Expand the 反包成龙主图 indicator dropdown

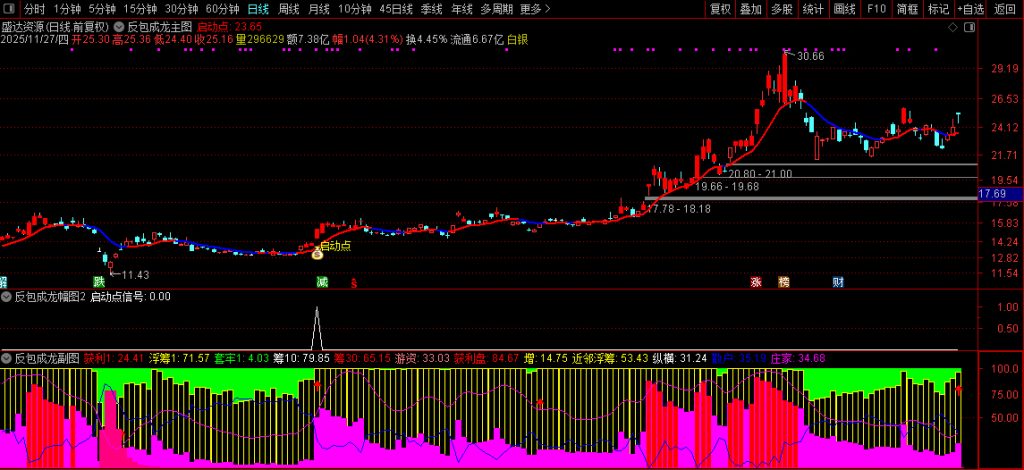[120, 26]
